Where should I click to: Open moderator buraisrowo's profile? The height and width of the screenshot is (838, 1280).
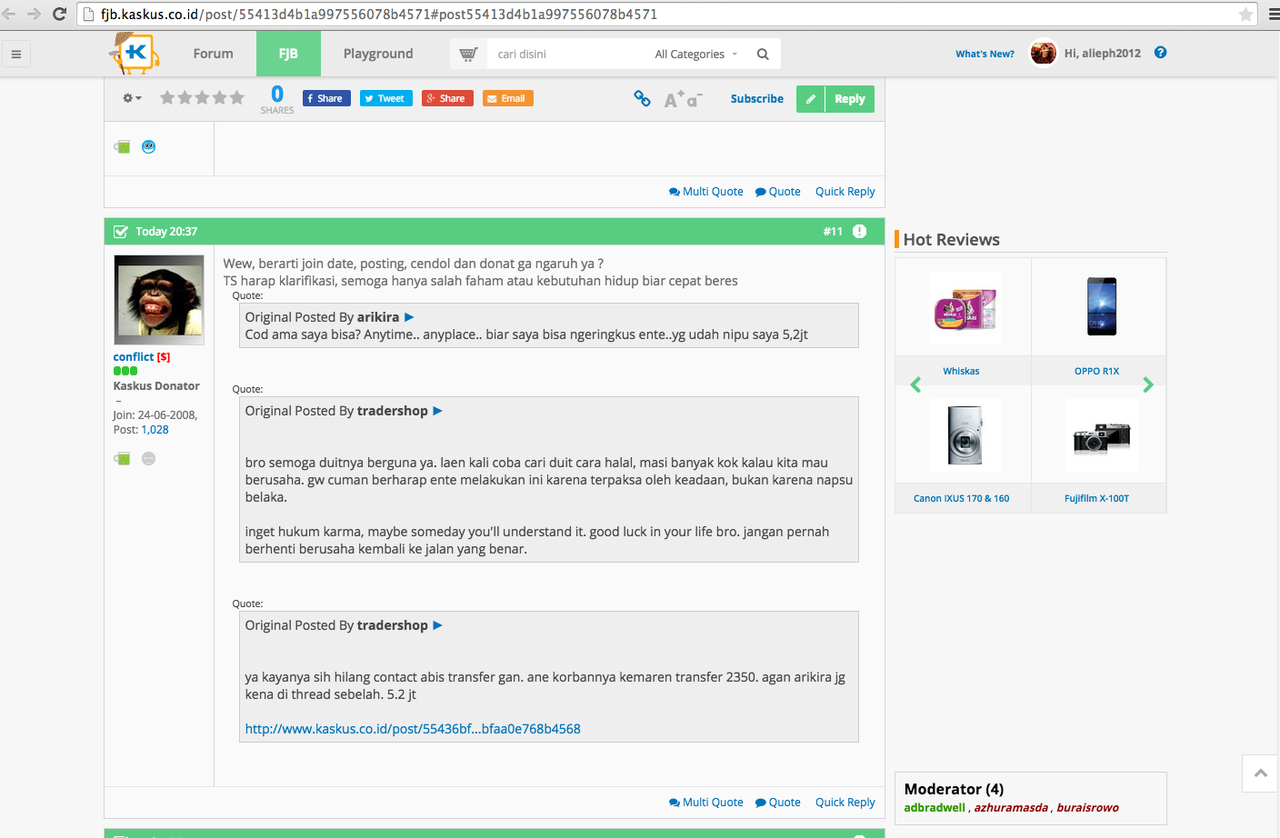coord(1088,807)
